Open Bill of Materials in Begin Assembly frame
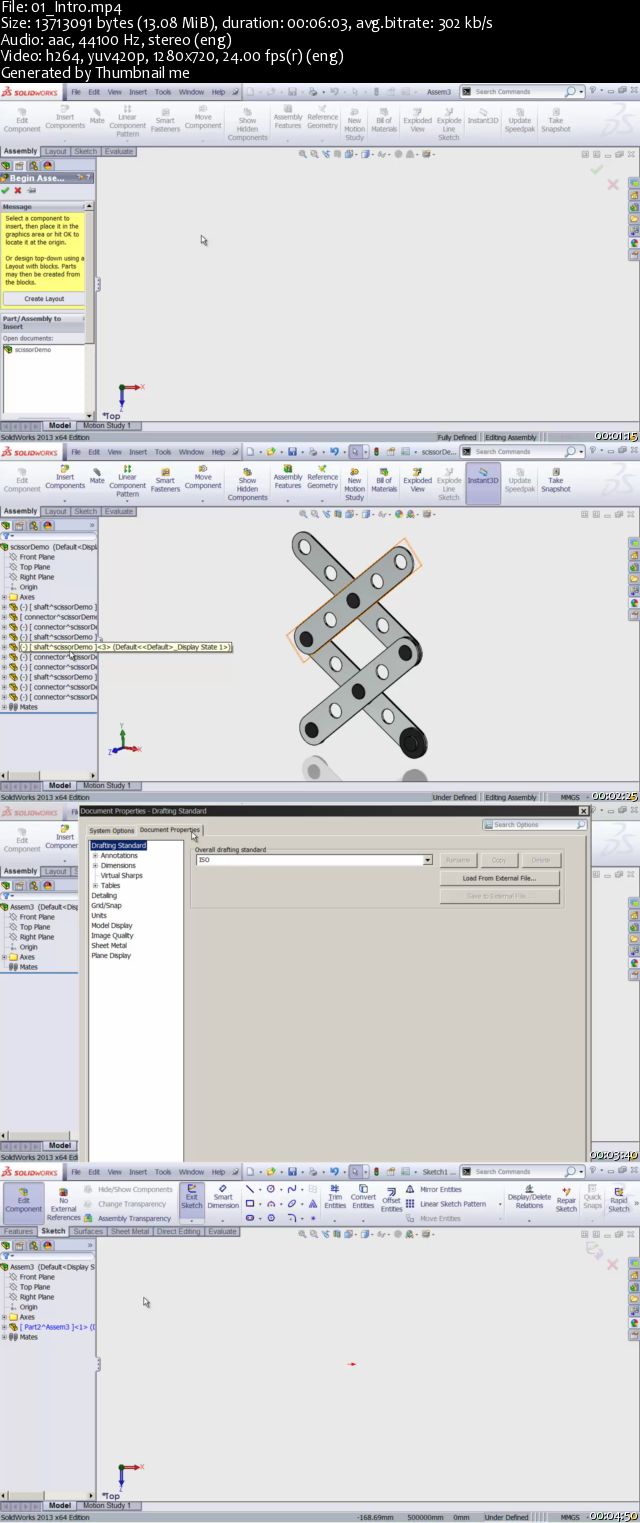The width and height of the screenshot is (640, 1523). [384, 118]
